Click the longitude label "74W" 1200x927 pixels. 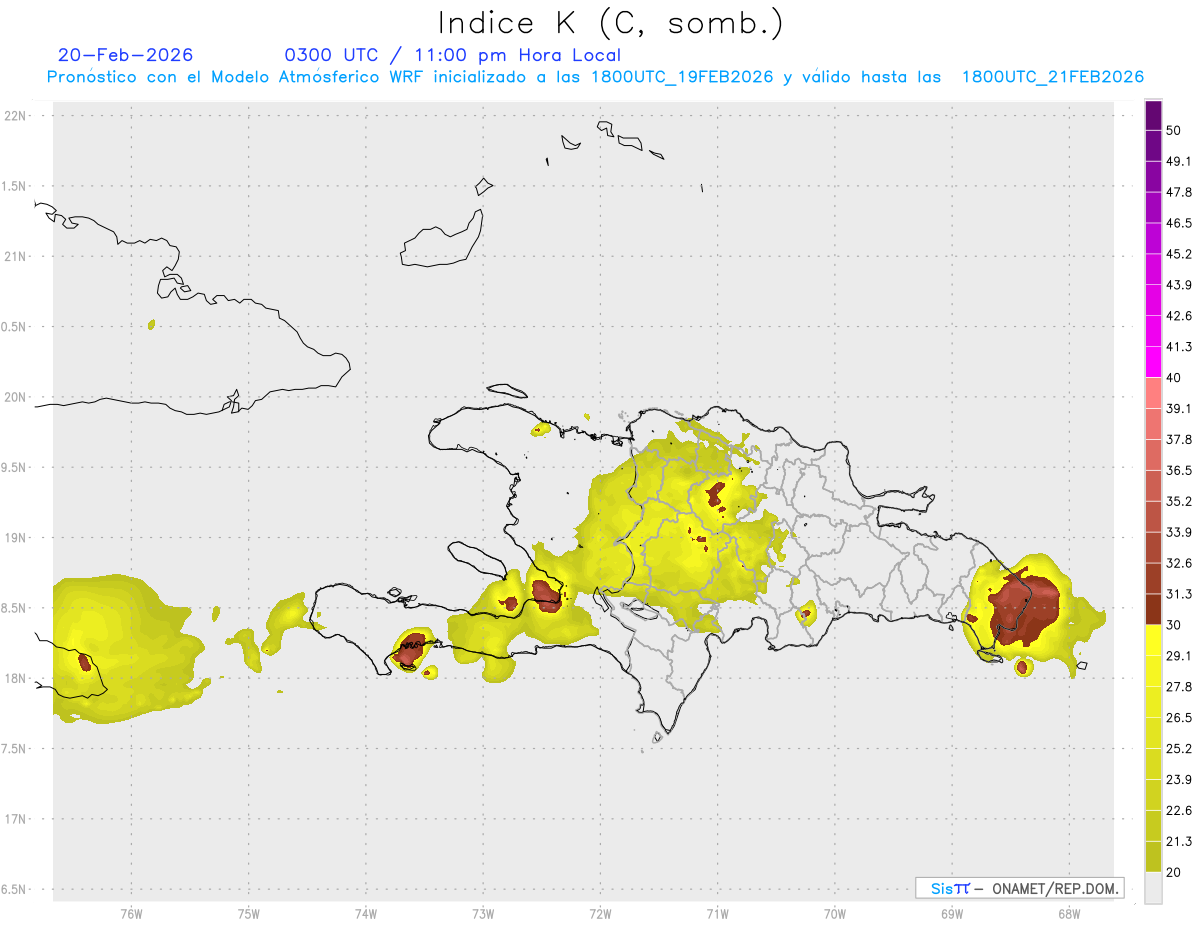coord(366,914)
